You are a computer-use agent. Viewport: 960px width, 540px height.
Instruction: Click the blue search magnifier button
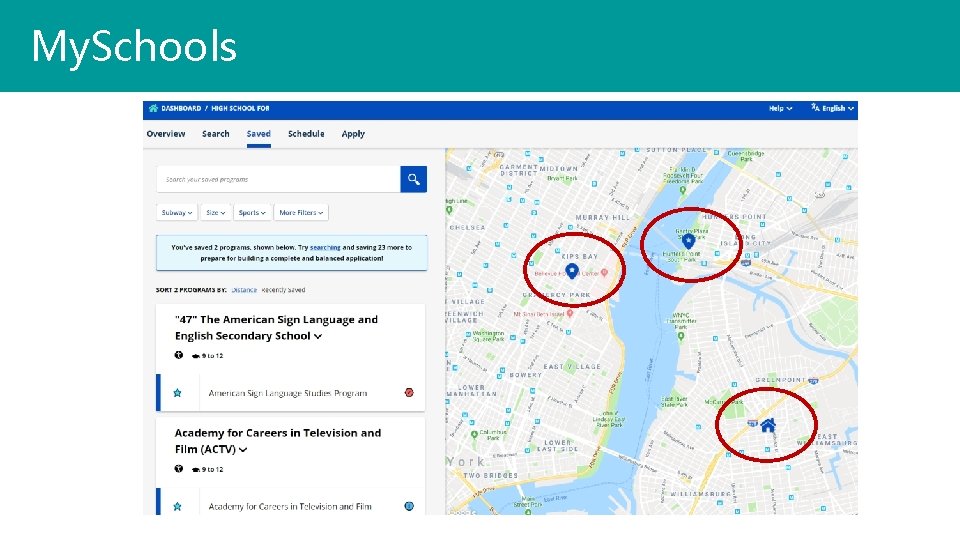click(x=413, y=179)
